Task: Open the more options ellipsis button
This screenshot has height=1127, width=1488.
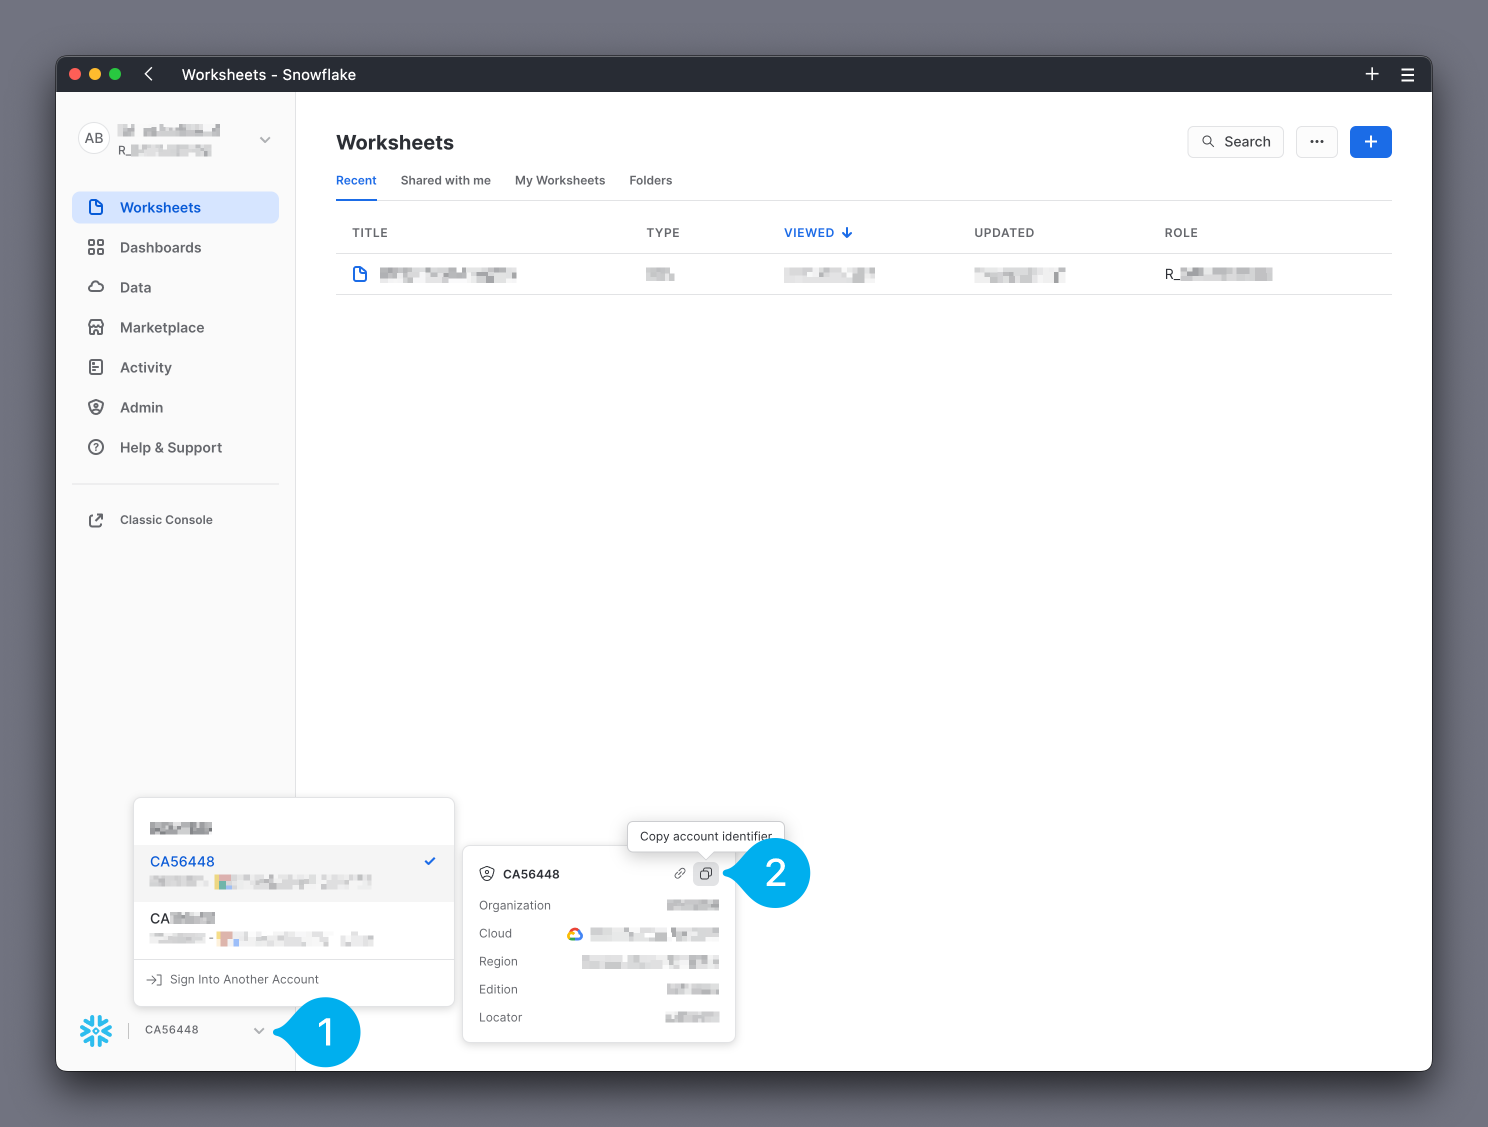Action: point(1317,142)
